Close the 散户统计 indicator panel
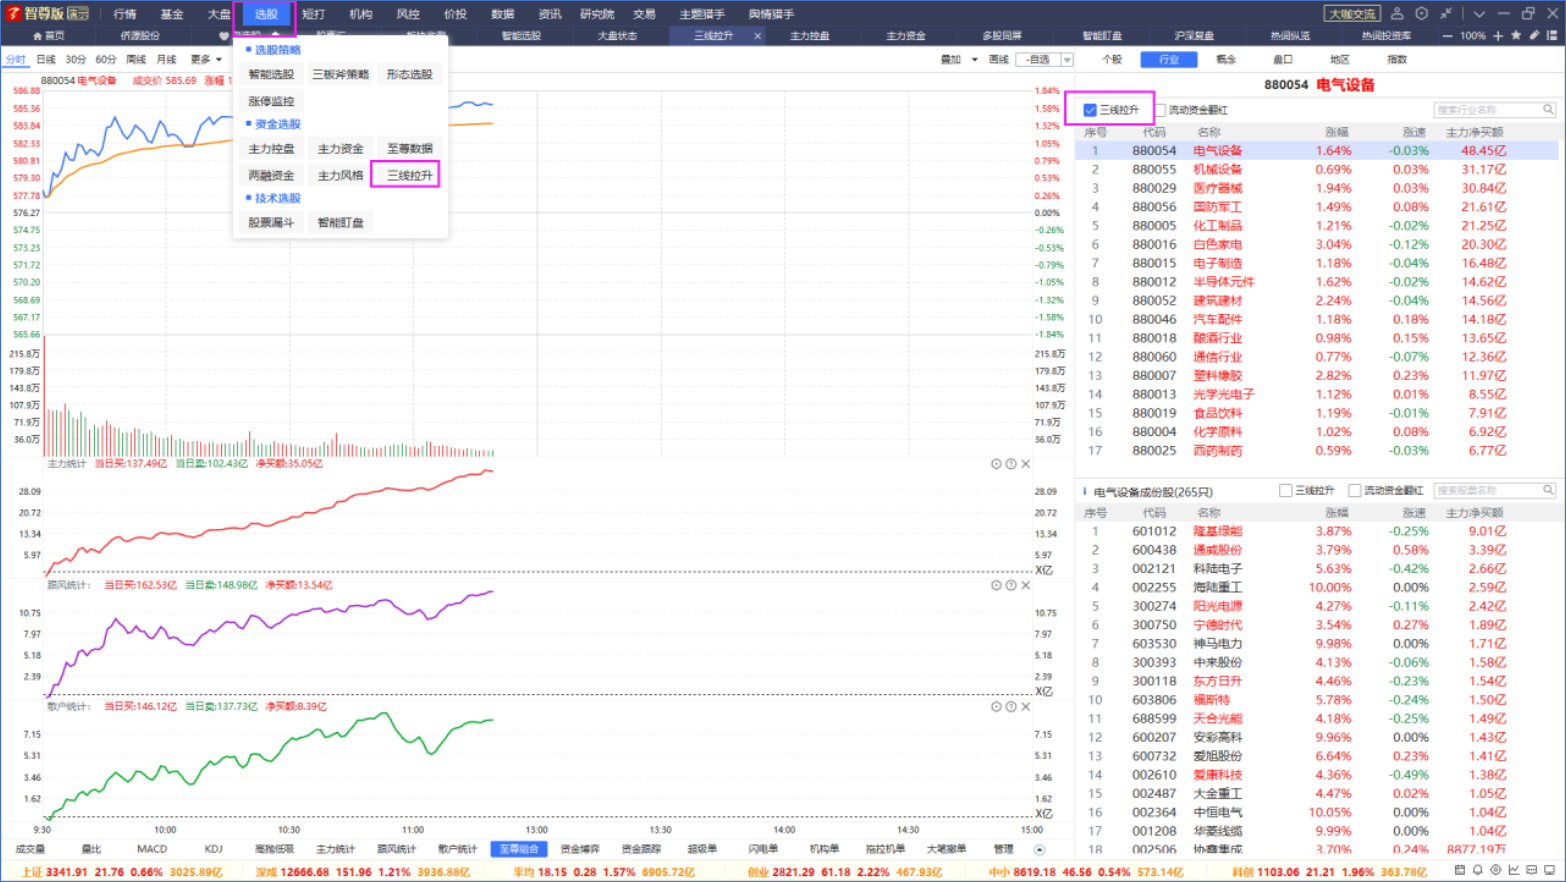 pyautogui.click(x=1025, y=706)
